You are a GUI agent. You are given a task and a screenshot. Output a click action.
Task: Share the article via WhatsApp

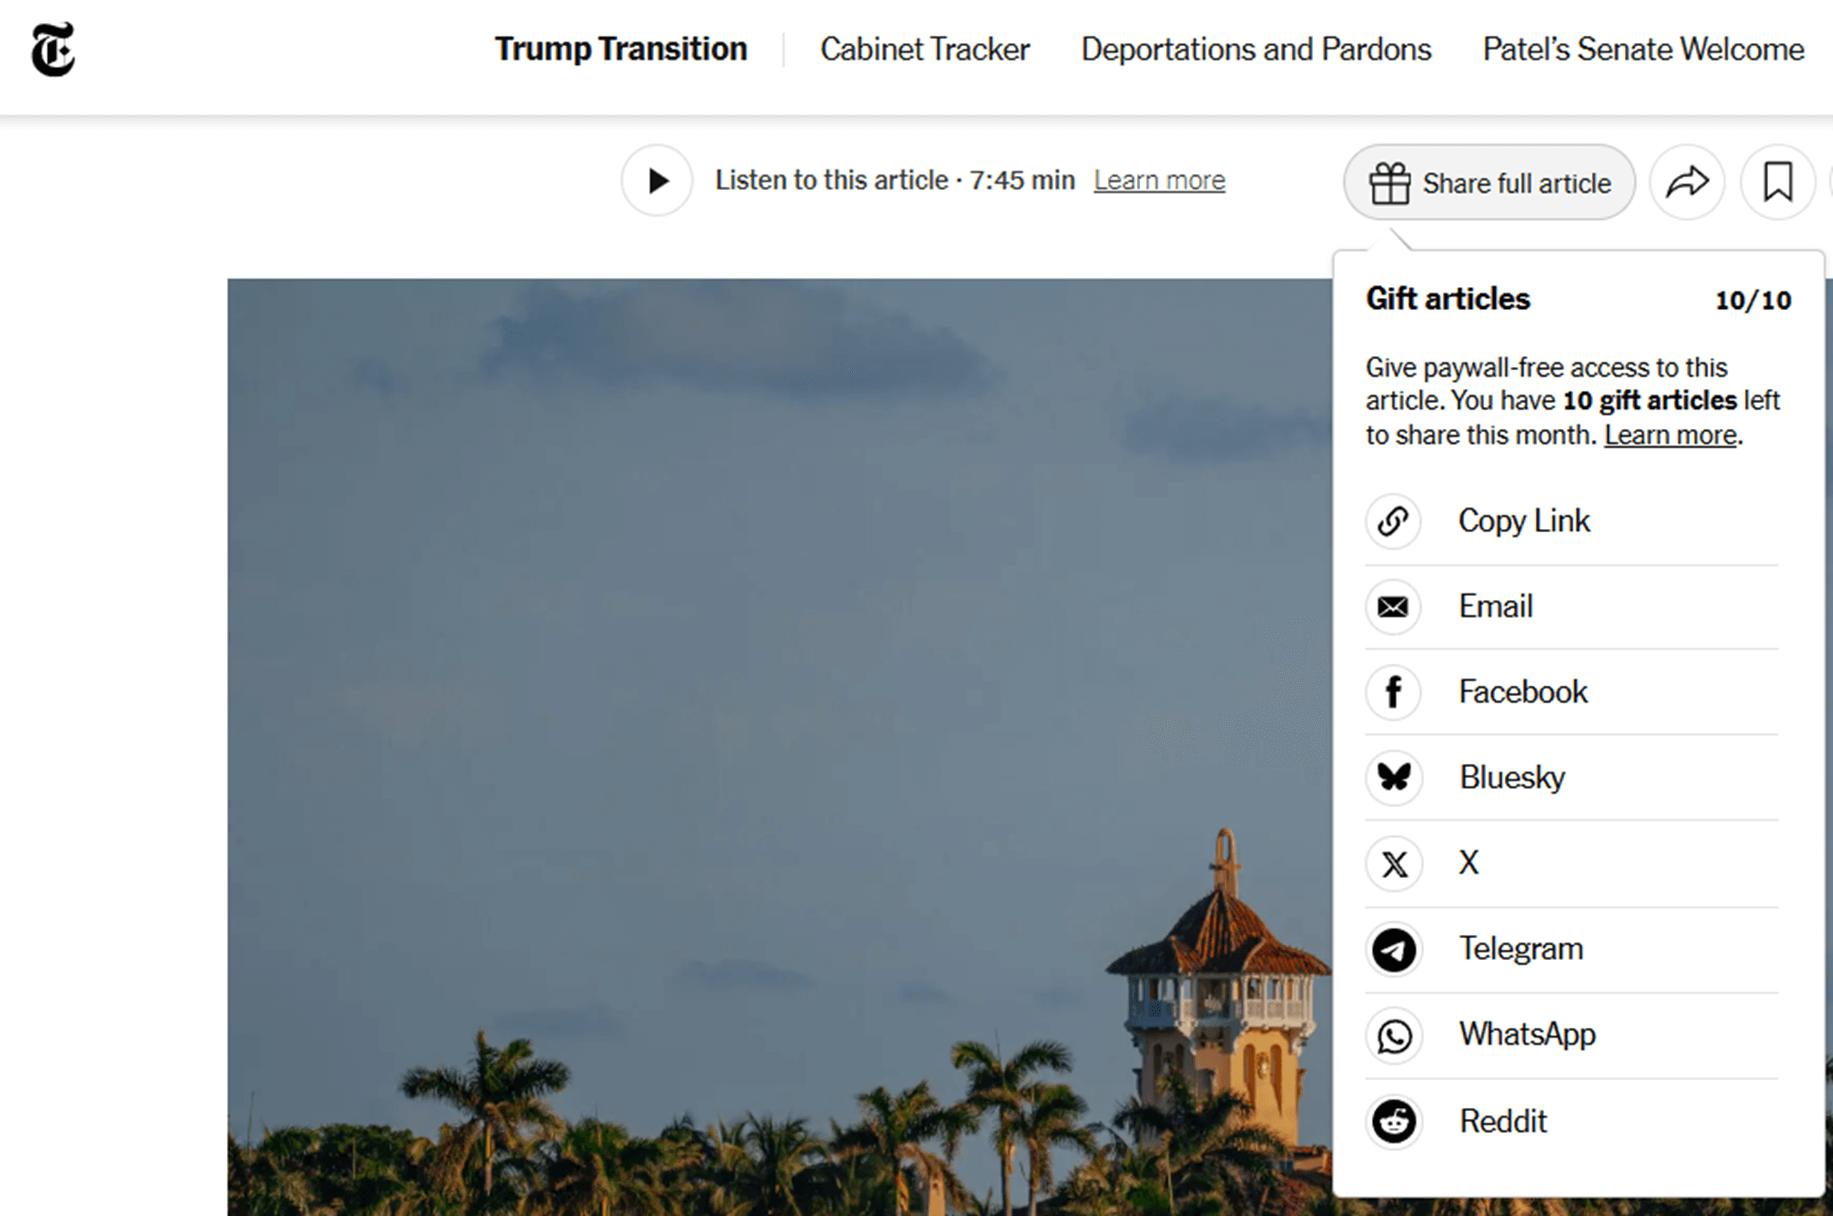(1527, 1035)
